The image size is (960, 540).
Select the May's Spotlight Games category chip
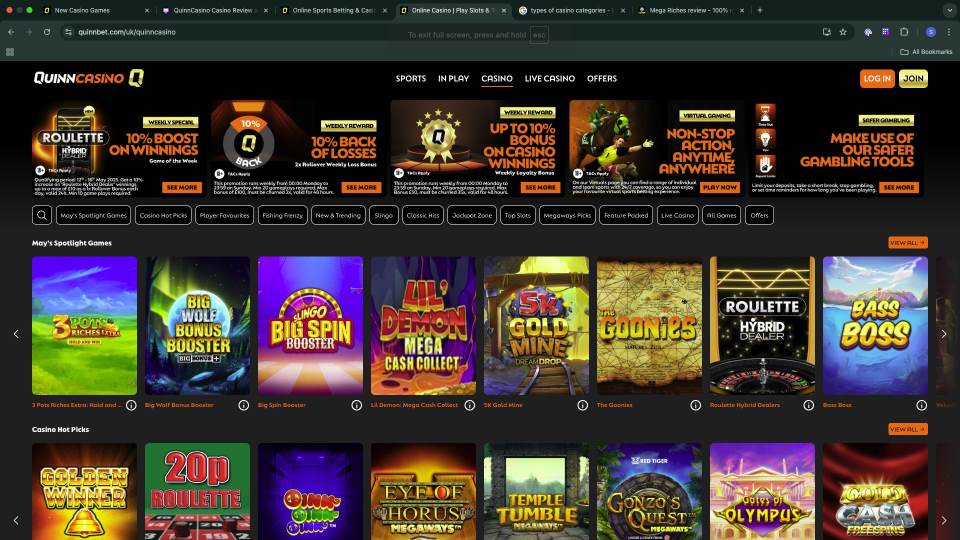point(94,215)
